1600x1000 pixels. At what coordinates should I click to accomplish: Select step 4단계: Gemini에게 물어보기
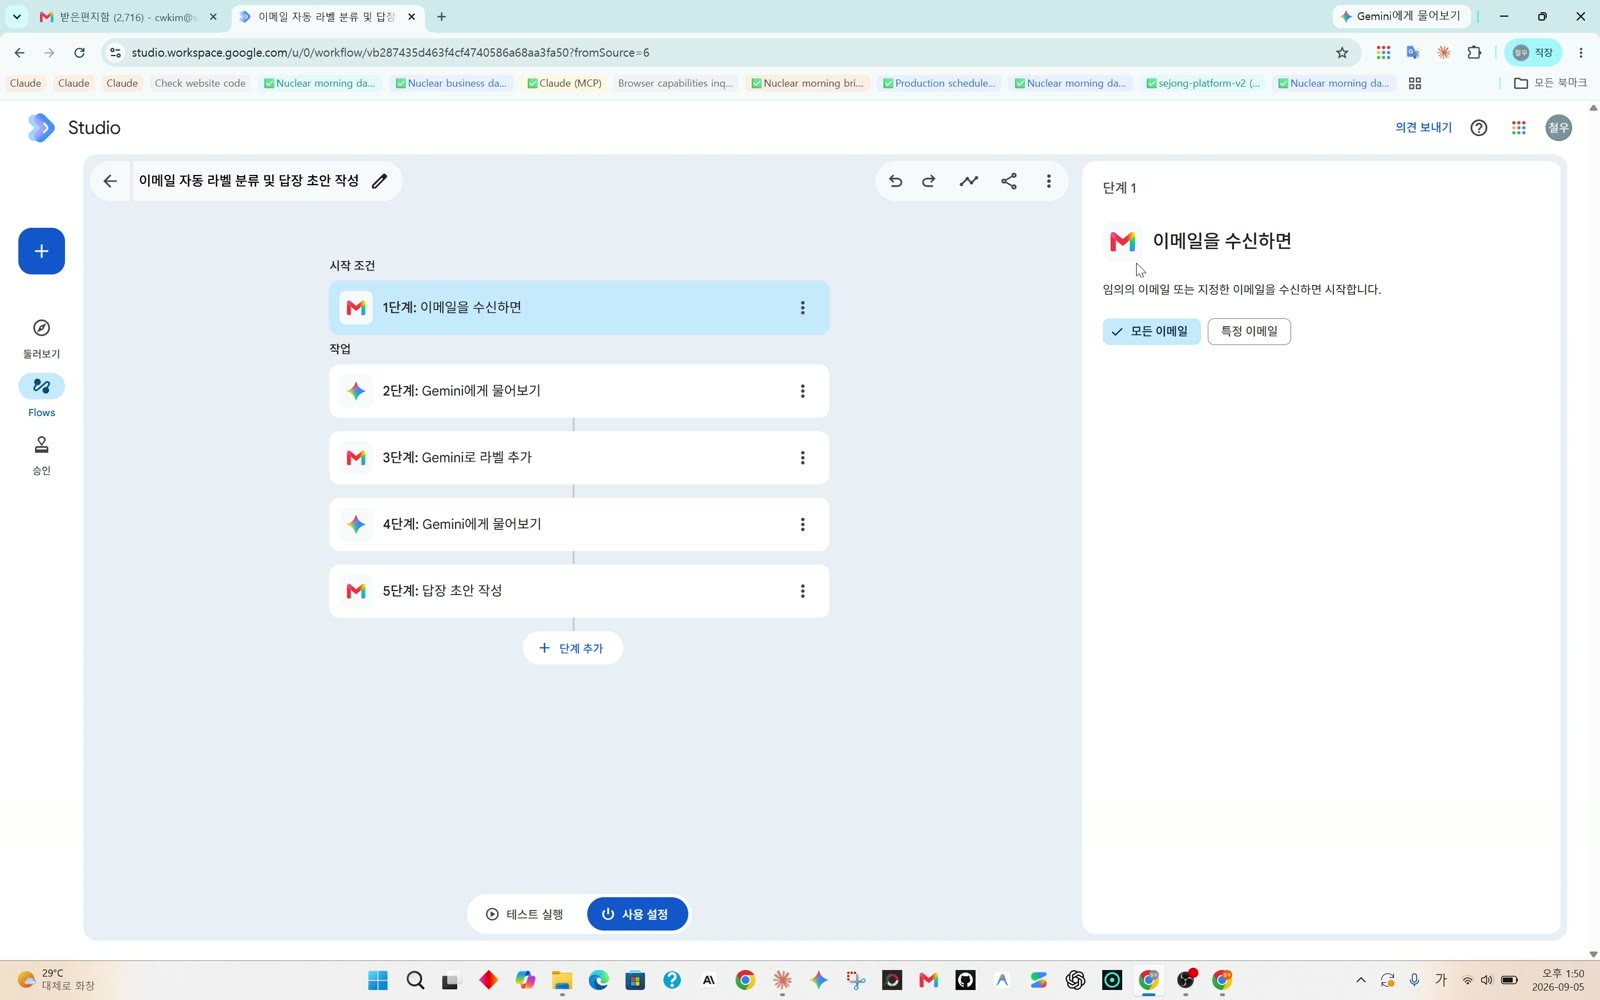coord(579,525)
